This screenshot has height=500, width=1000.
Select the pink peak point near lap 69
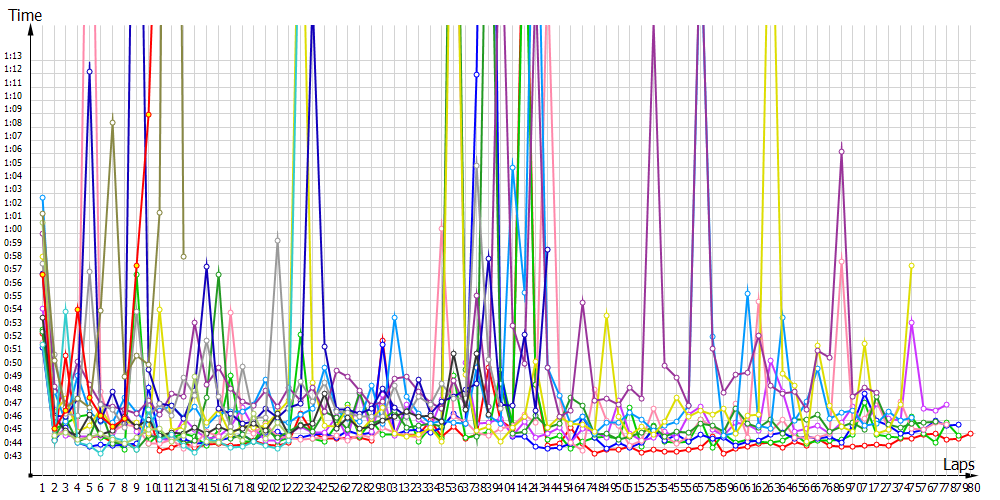(x=842, y=262)
